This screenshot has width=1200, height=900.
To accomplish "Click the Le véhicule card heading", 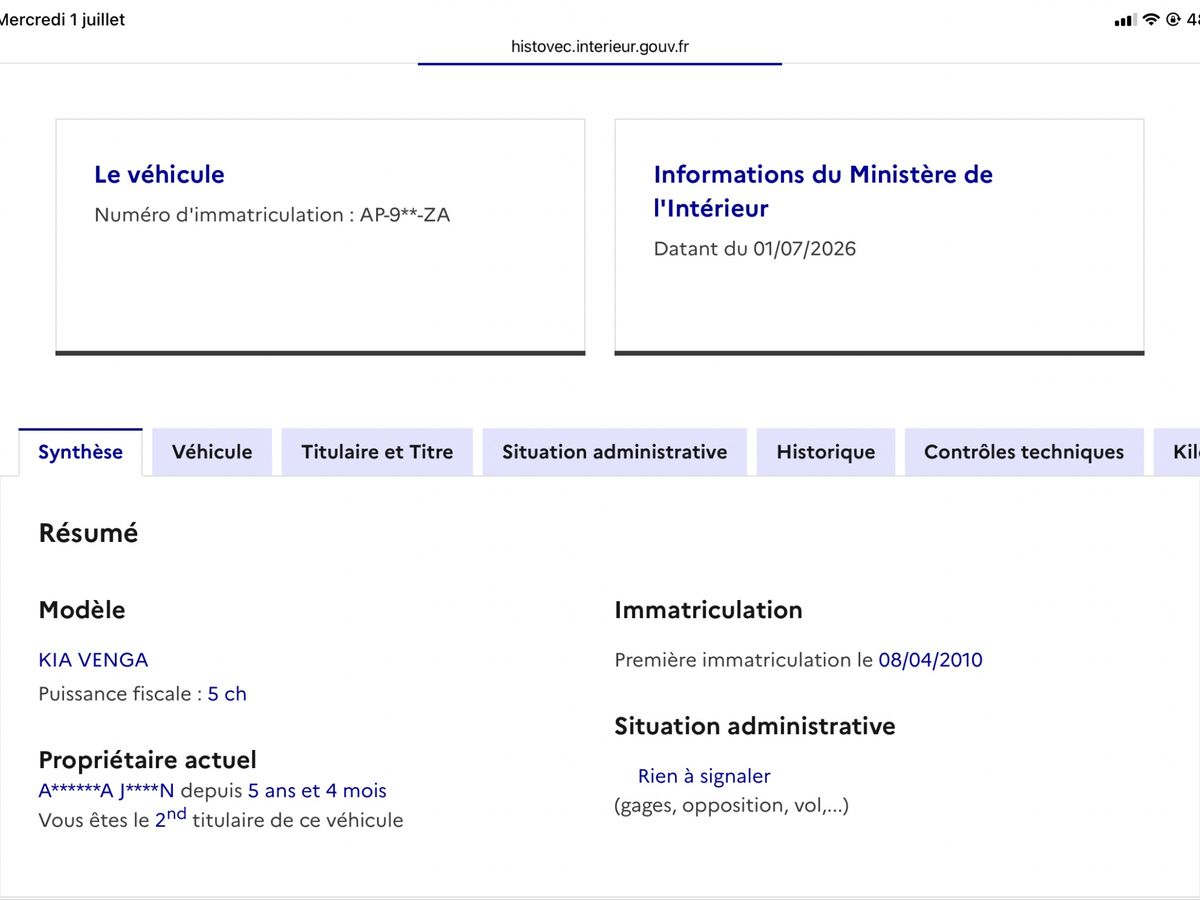I will point(159,174).
